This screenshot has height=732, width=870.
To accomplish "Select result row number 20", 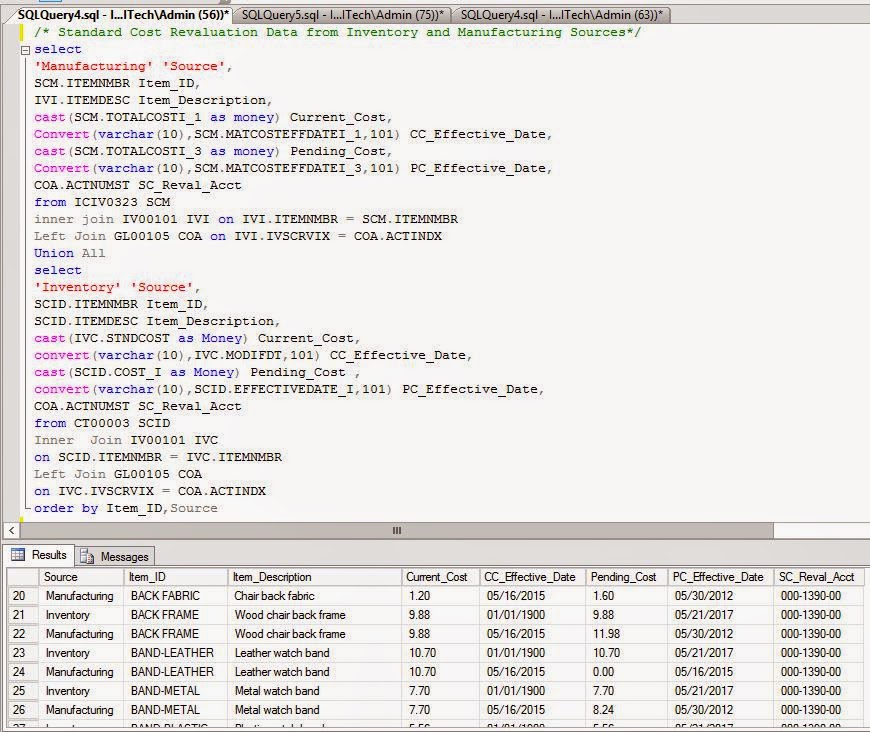I will (x=22, y=596).
